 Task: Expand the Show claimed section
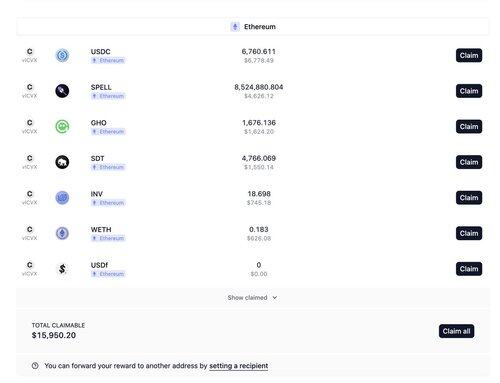click(252, 297)
